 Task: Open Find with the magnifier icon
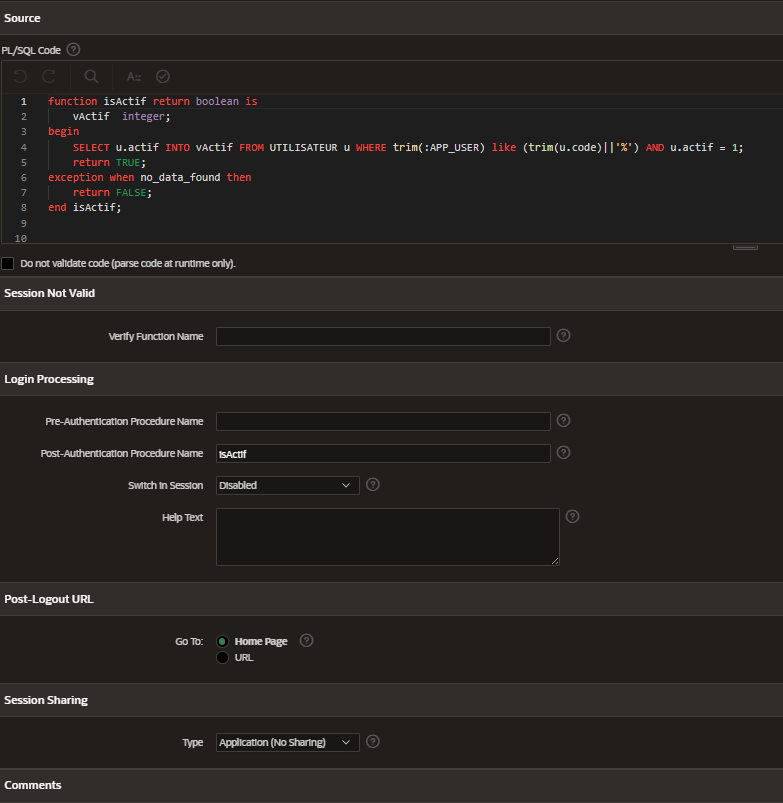click(x=91, y=76)
